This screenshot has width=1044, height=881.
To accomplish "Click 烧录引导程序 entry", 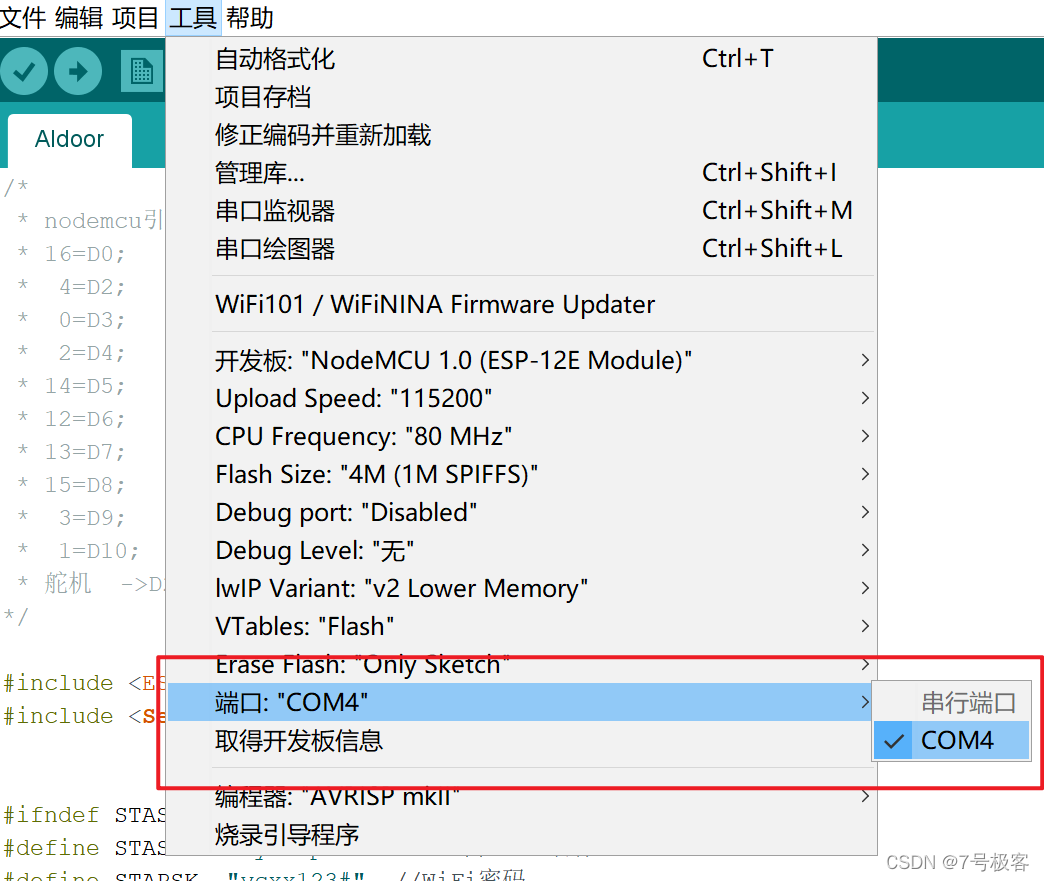I will coord(521,834).
